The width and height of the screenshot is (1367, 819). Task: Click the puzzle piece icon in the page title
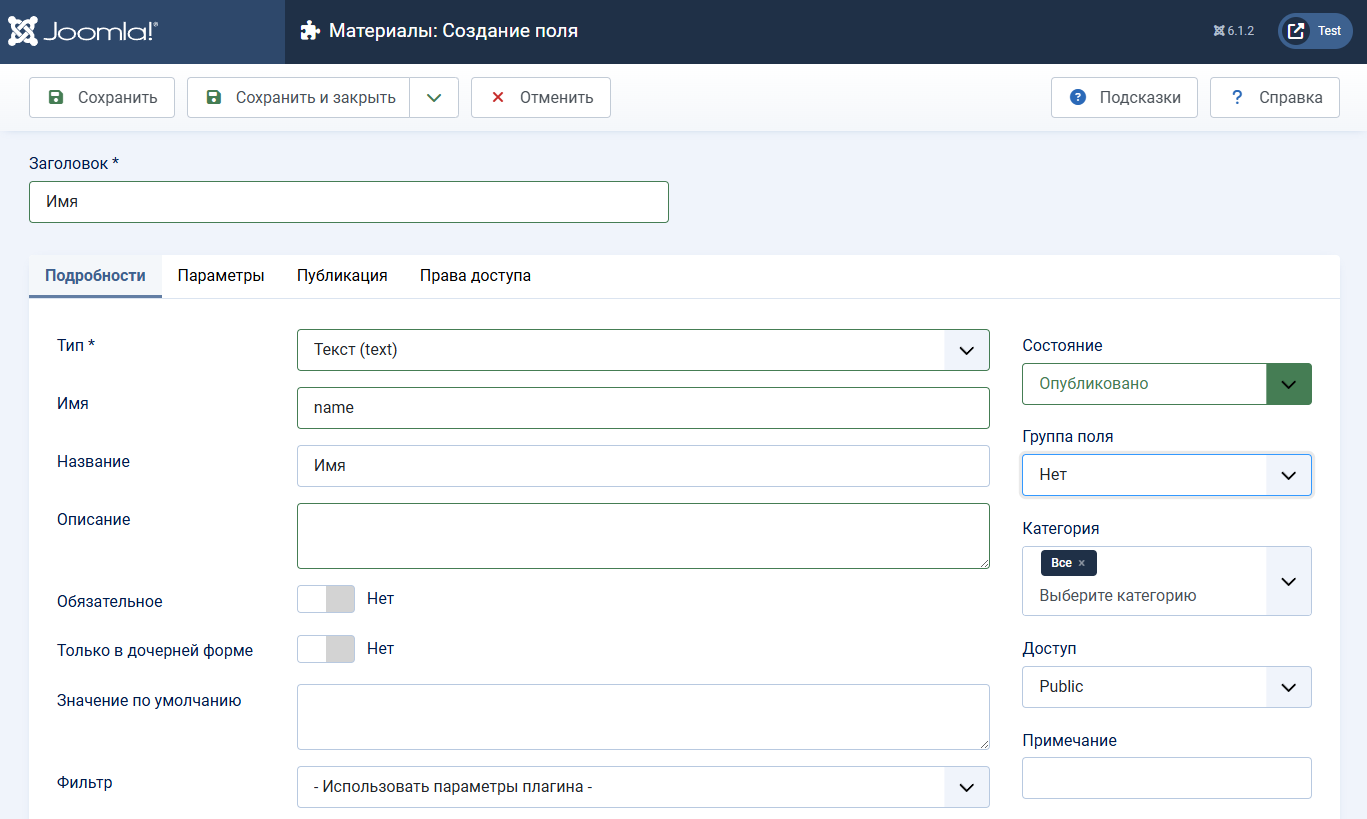pos(310,31)
